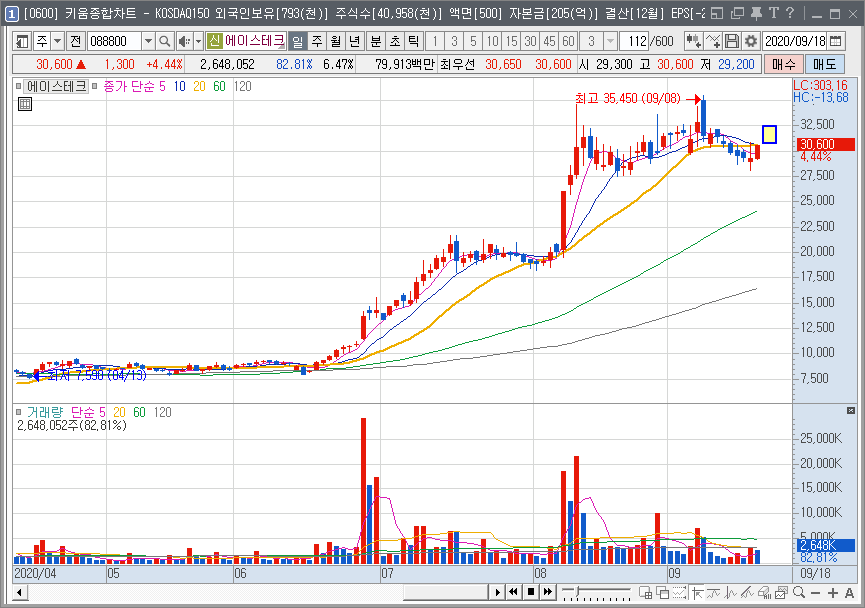Expand the stock code history dropdown
The width and height of the screenshot is (865, 608).
148,41
